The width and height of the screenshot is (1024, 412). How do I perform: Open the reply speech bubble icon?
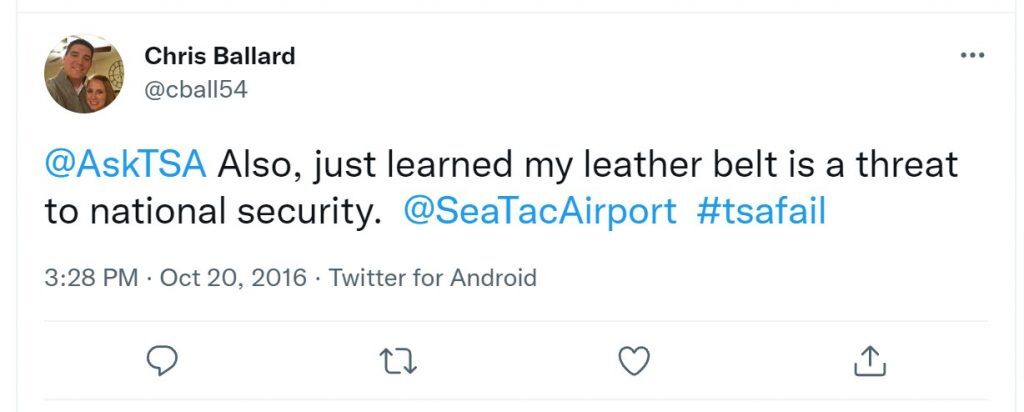(161, 360)
